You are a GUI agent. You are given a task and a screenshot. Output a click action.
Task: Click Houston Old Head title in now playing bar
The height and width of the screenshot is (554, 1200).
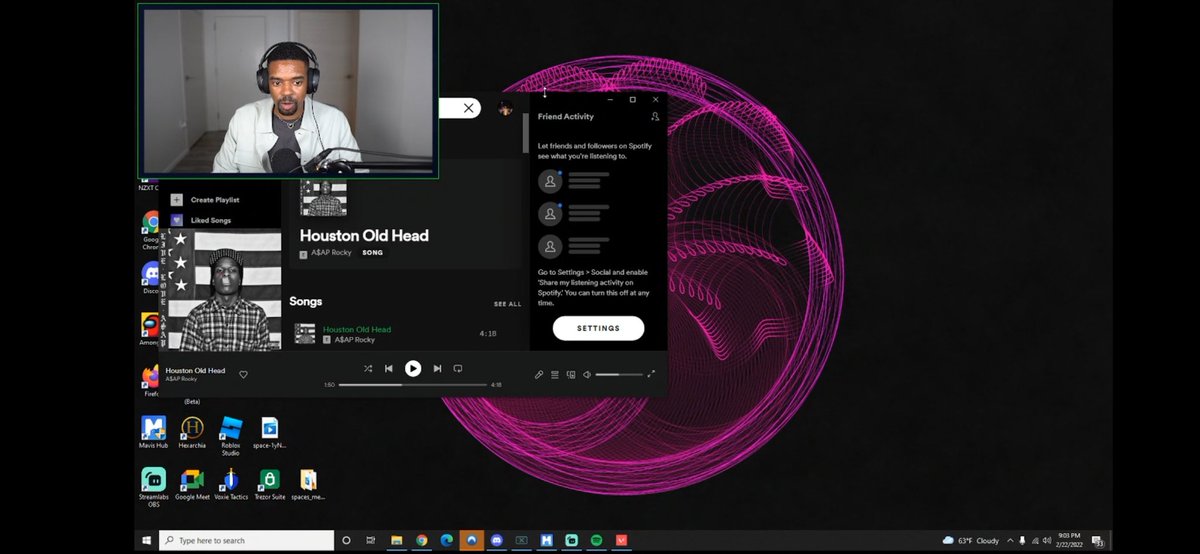point(195,370)
